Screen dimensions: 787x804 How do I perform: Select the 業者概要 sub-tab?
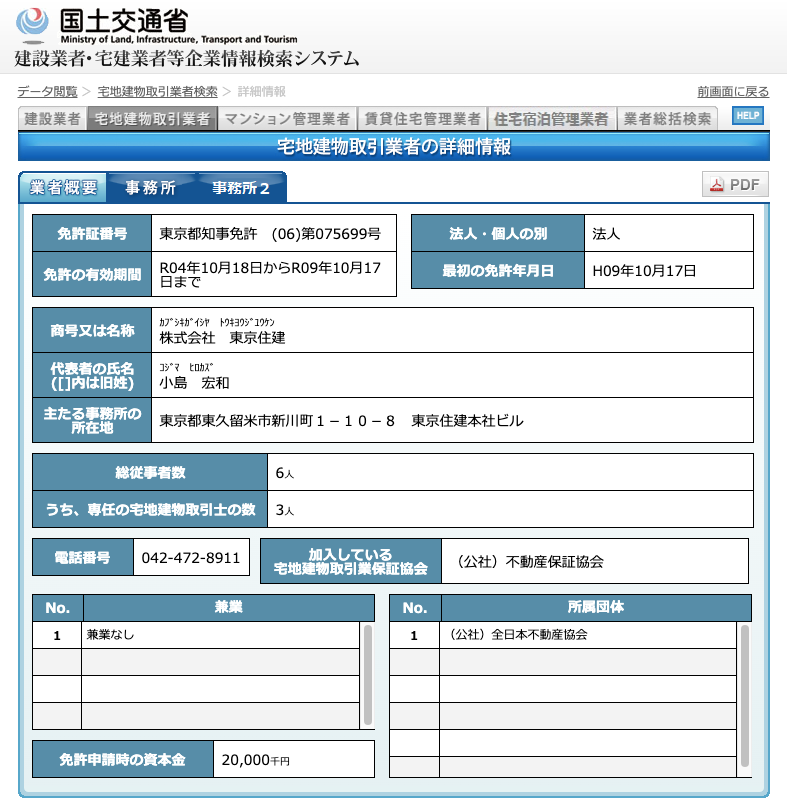click(63, 188)
